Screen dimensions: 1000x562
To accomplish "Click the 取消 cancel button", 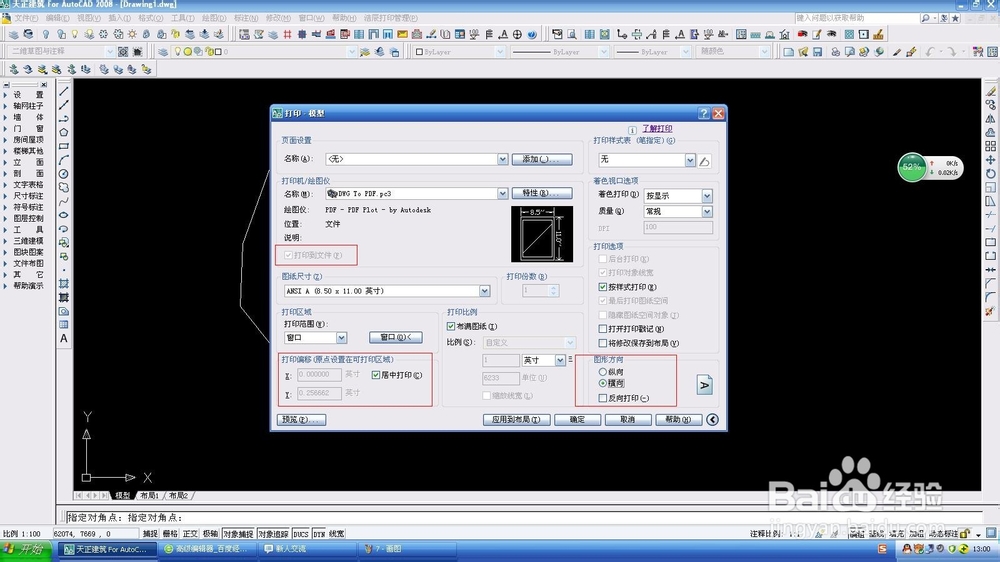I will [628, 419].
